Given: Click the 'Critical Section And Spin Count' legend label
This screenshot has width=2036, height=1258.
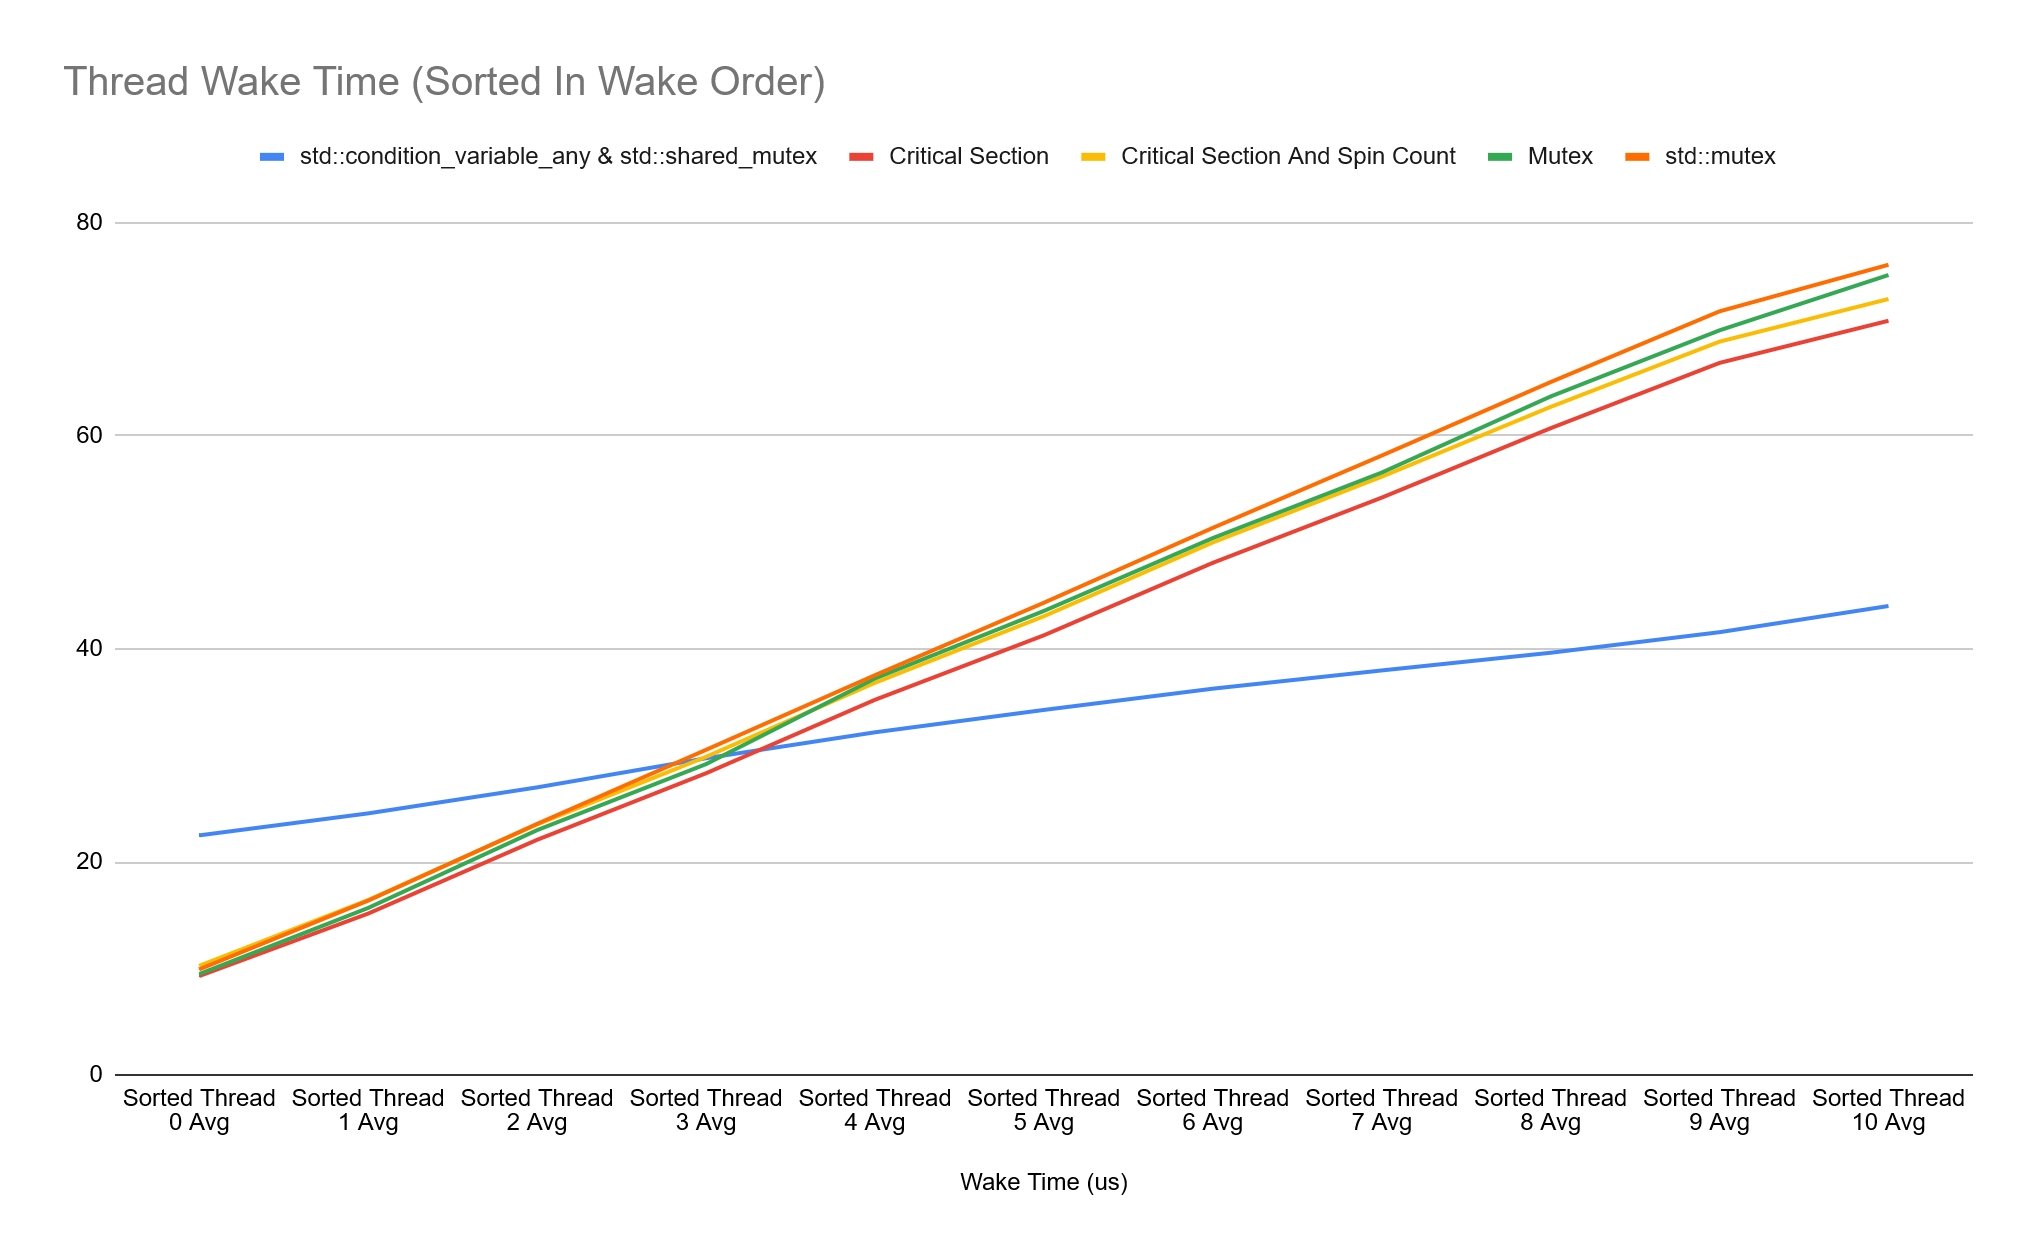Looking at the screenshot, I should point(1287,157).
